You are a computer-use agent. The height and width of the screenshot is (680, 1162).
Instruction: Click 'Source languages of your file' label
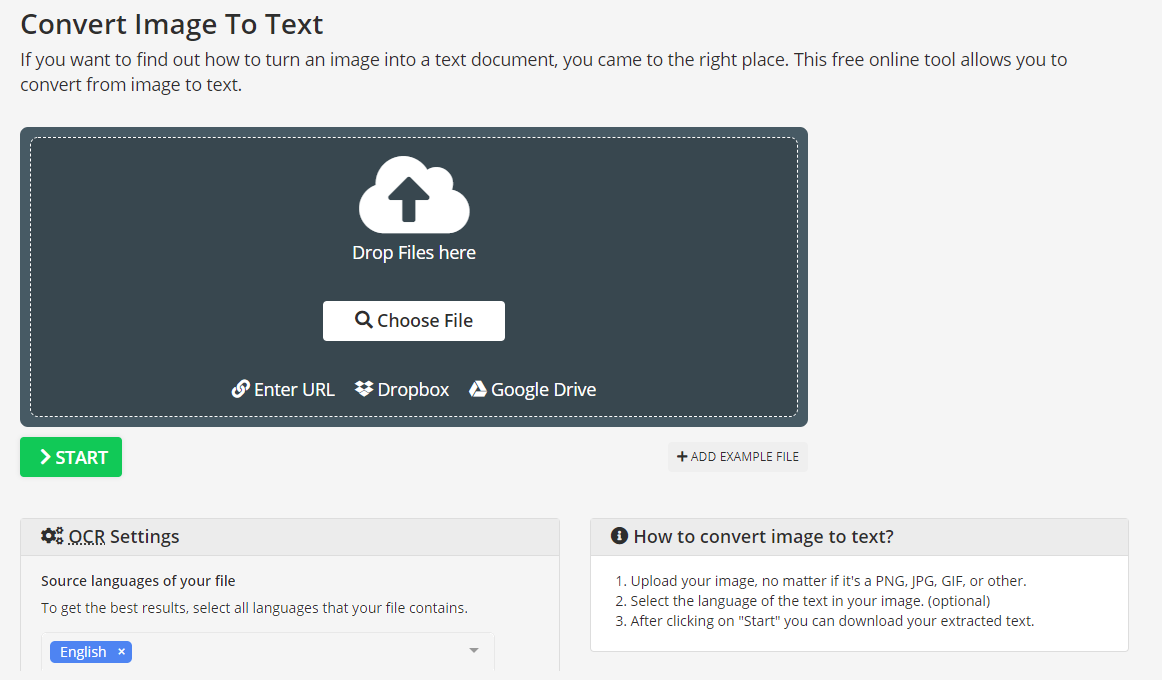(x=138, y=581)
